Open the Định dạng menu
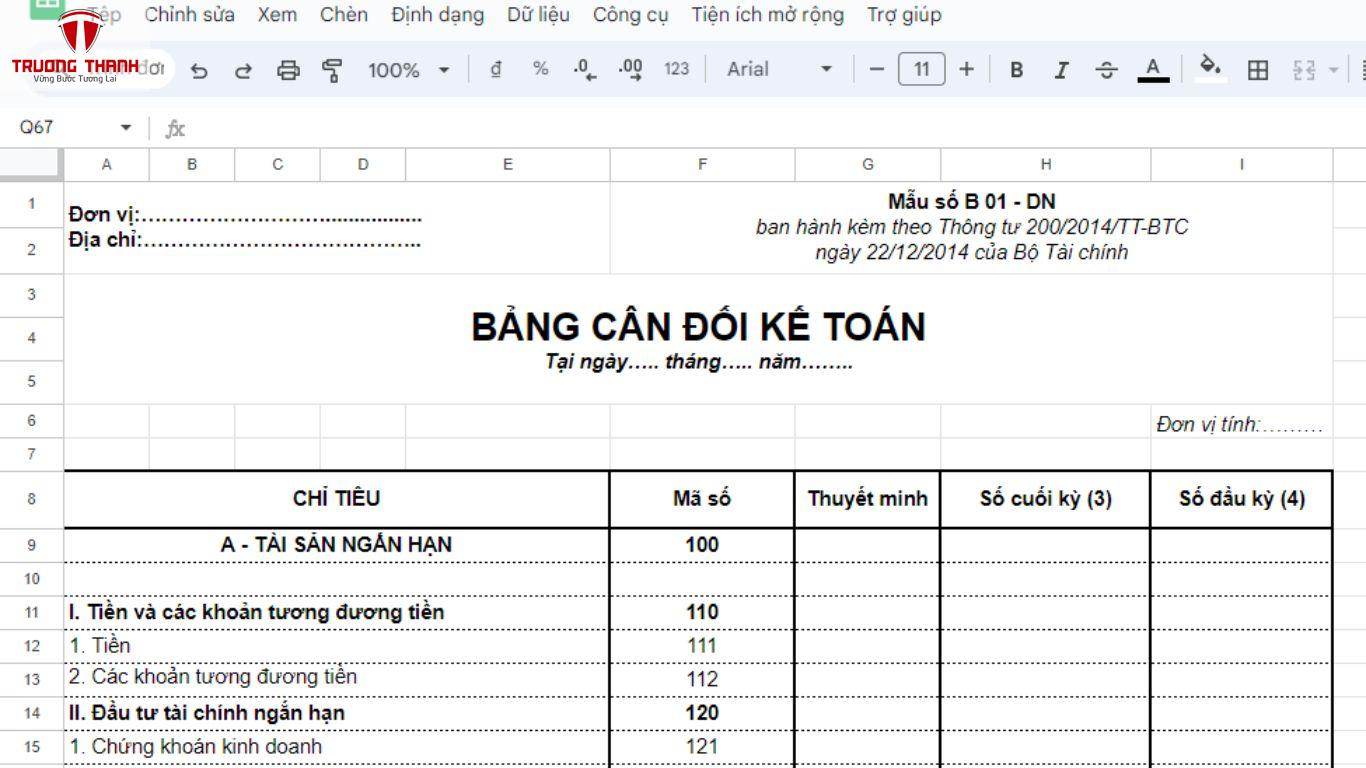The image size is (1366, 768). click(x=438, y=15)
